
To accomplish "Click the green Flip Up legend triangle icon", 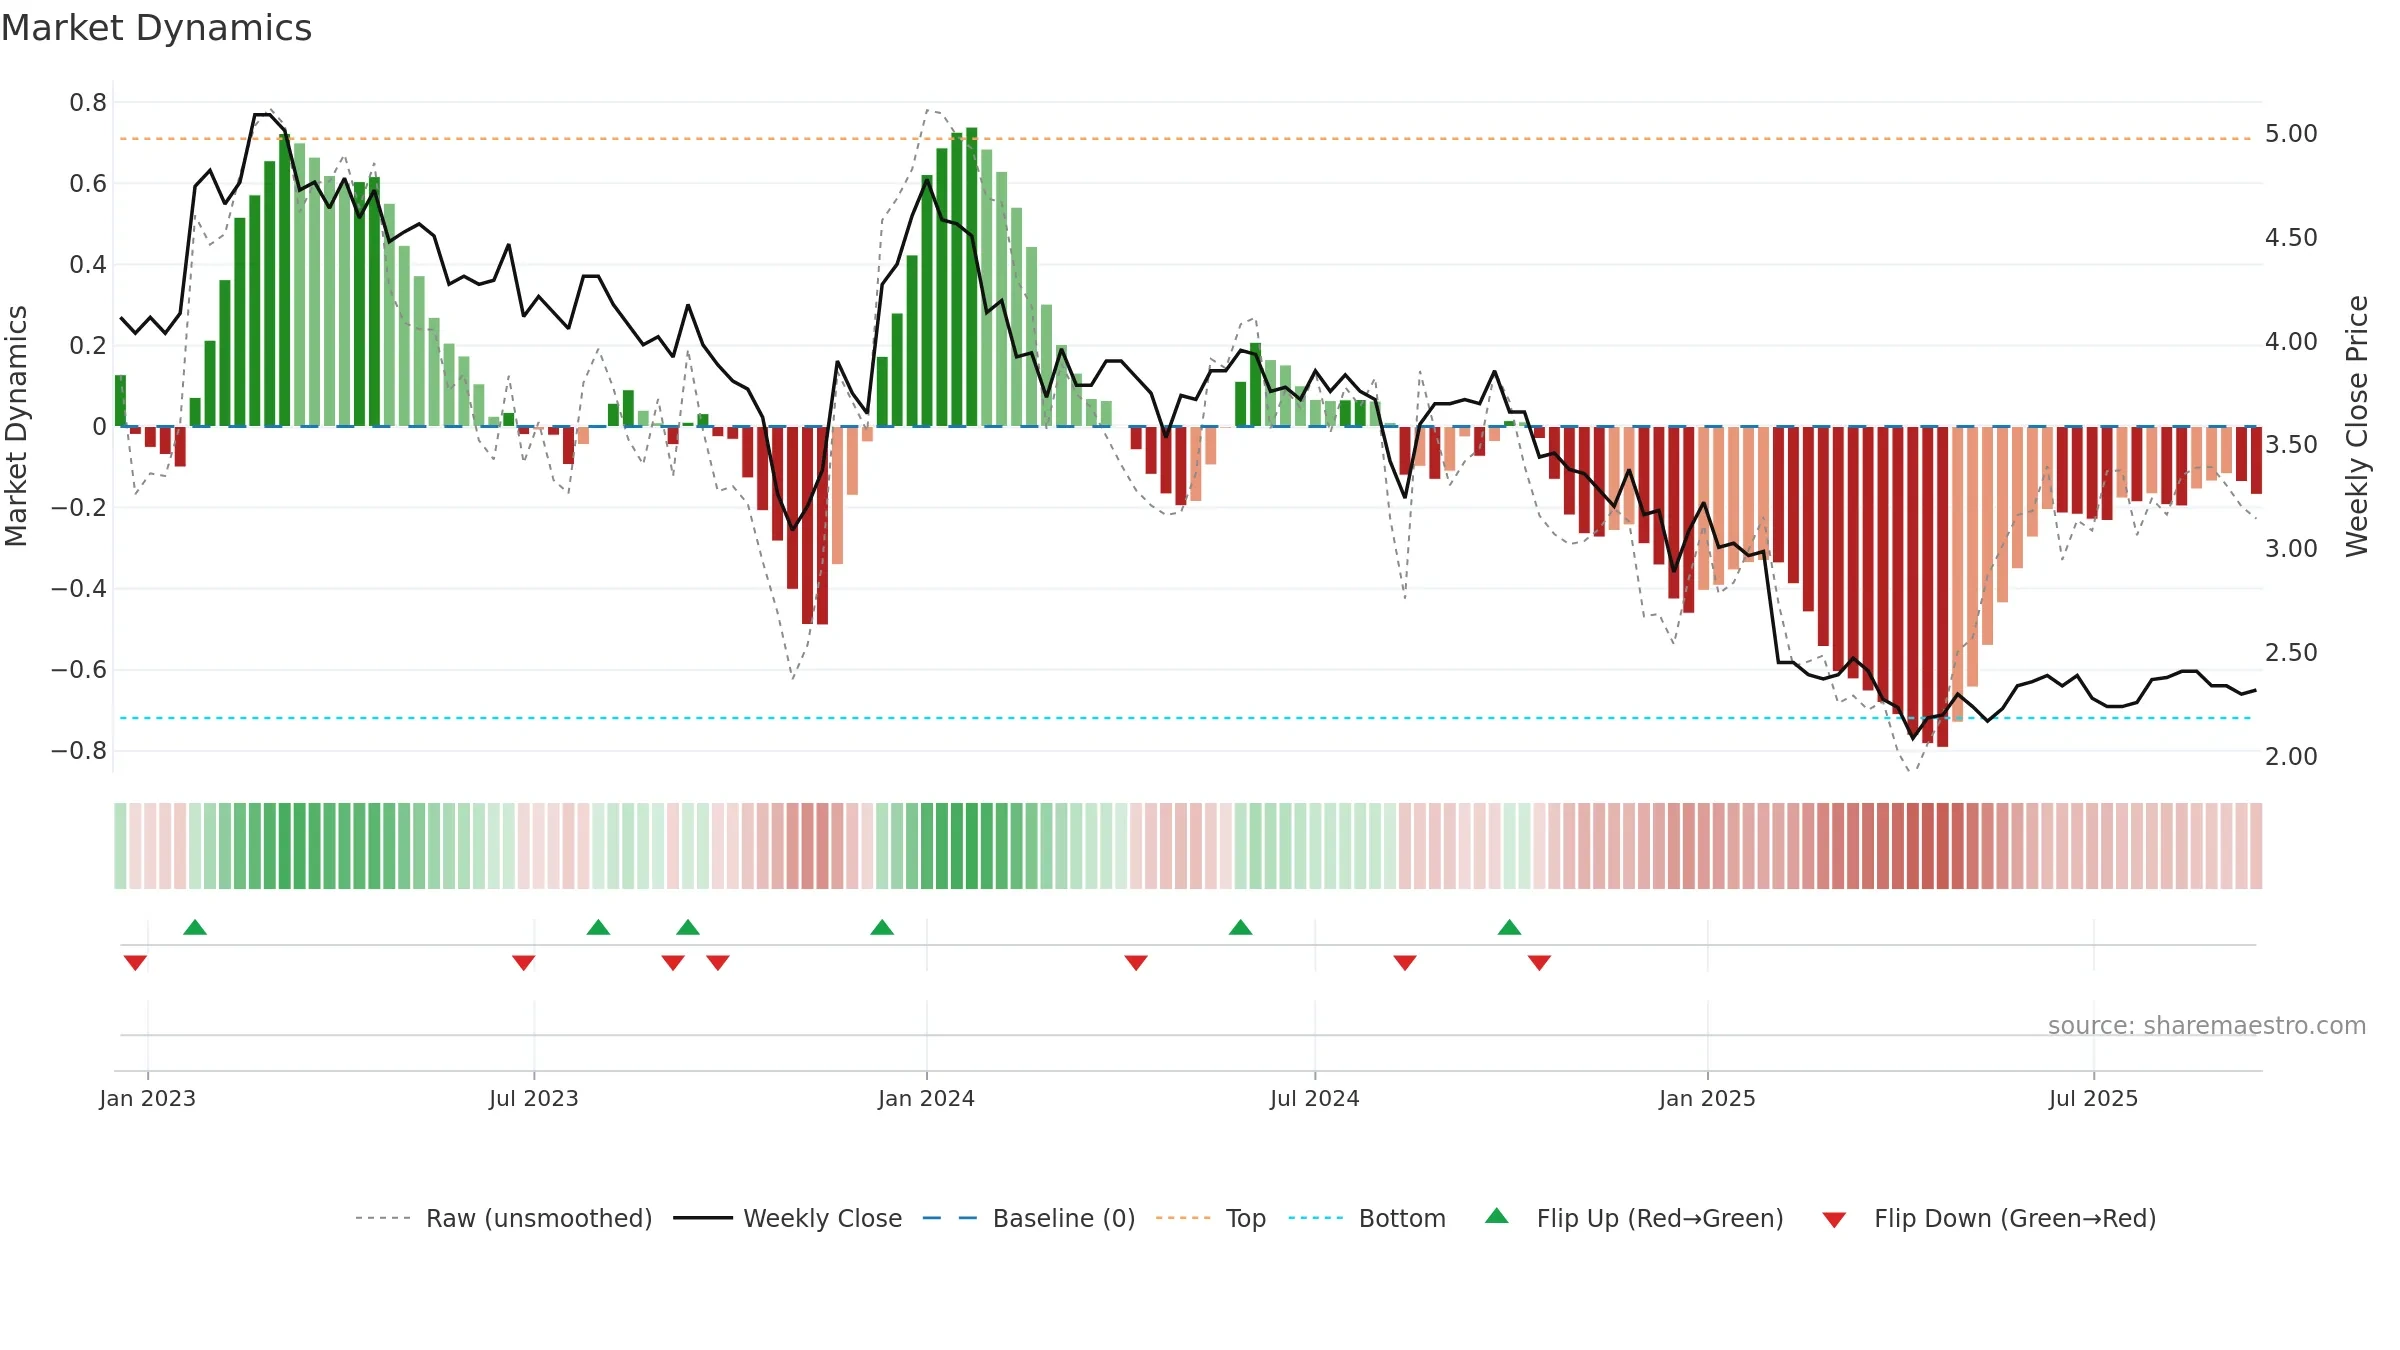I will 1497,1216.
